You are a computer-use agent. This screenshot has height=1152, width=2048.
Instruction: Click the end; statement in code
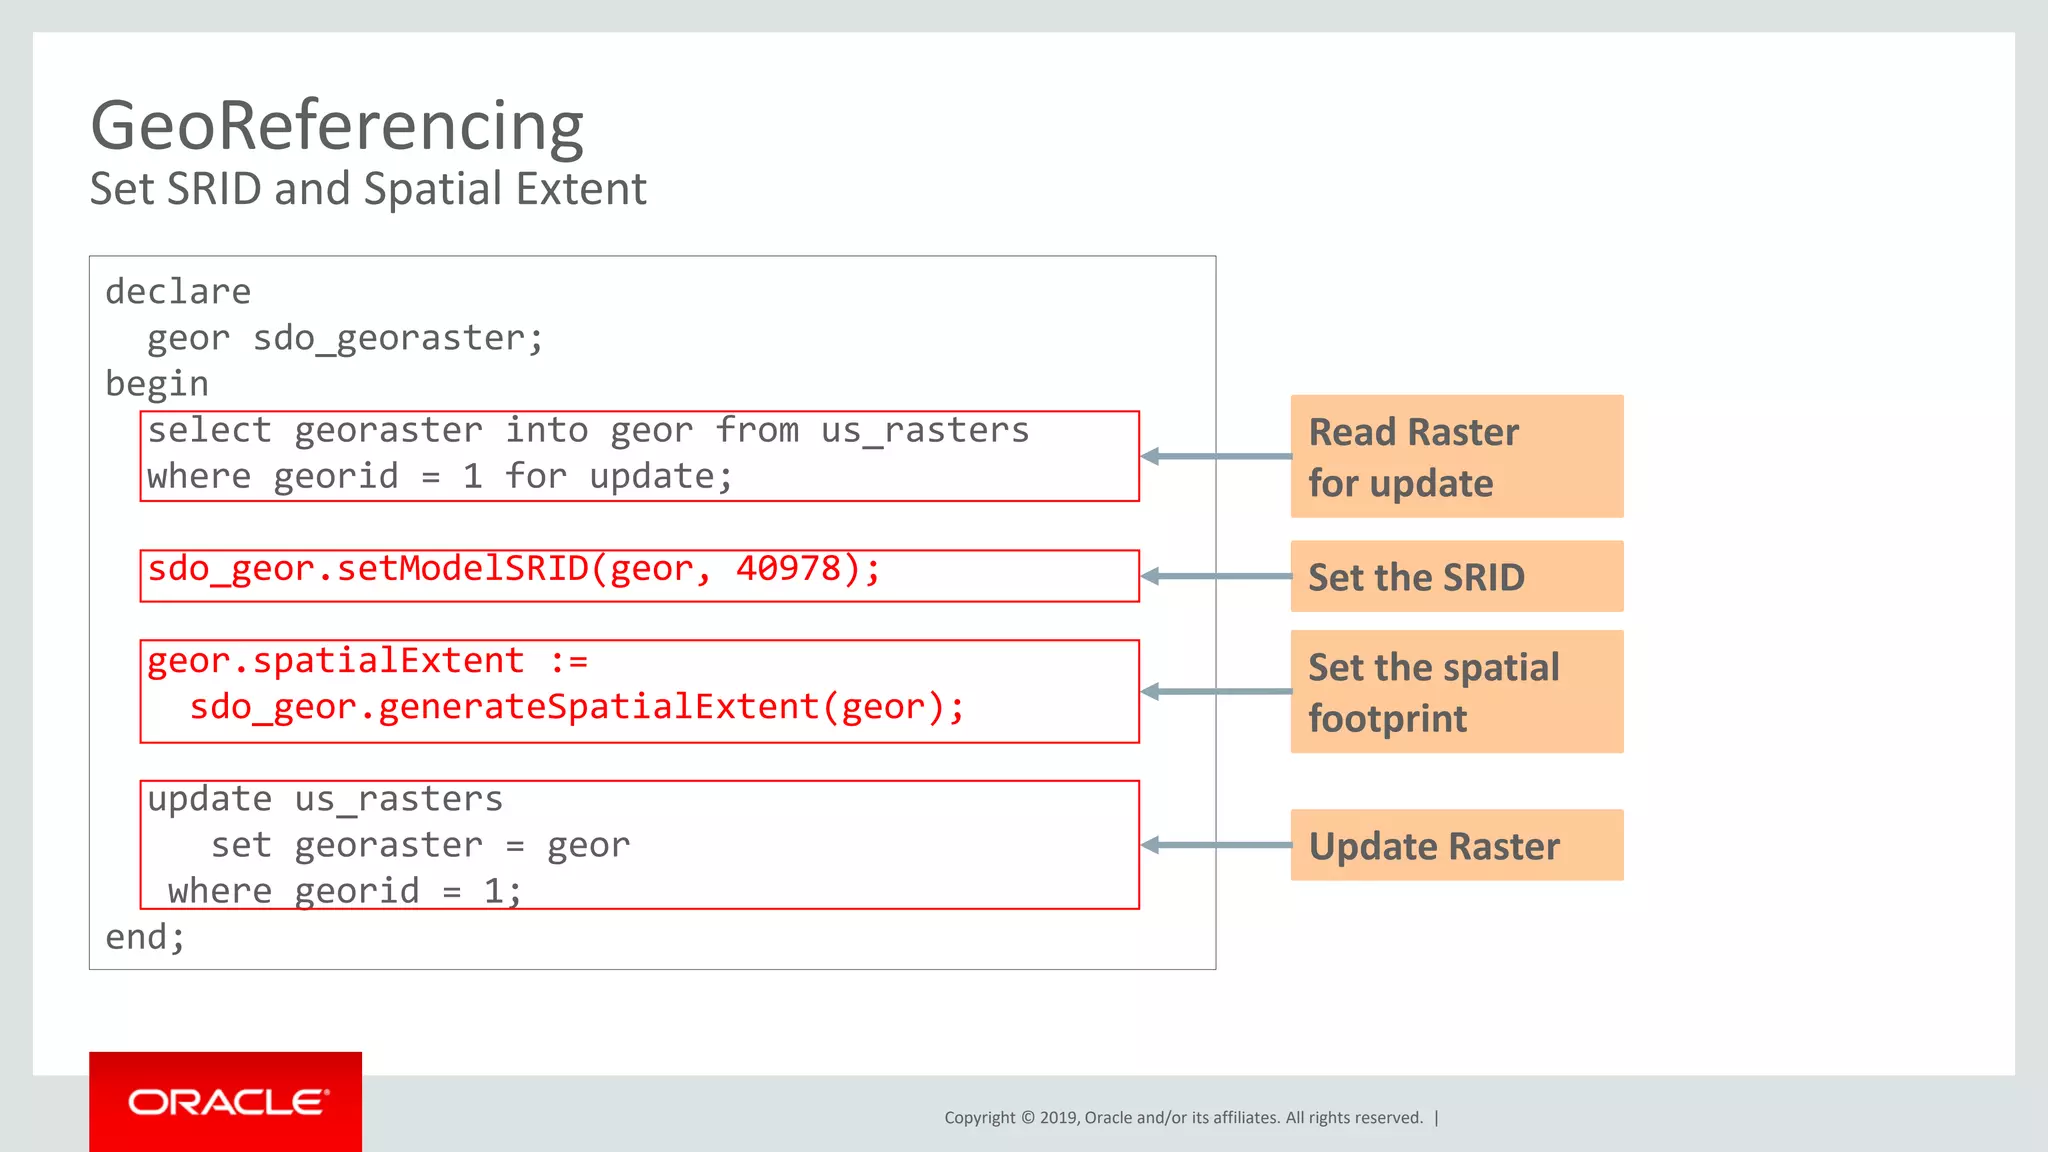click(145, 937)
